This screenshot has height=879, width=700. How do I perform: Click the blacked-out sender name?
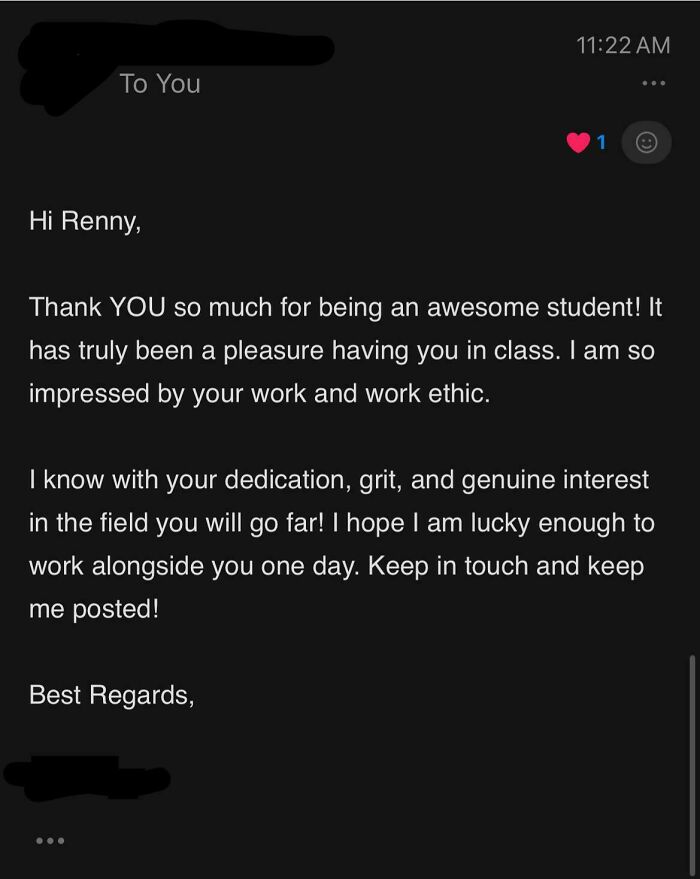tap(170, 47)
